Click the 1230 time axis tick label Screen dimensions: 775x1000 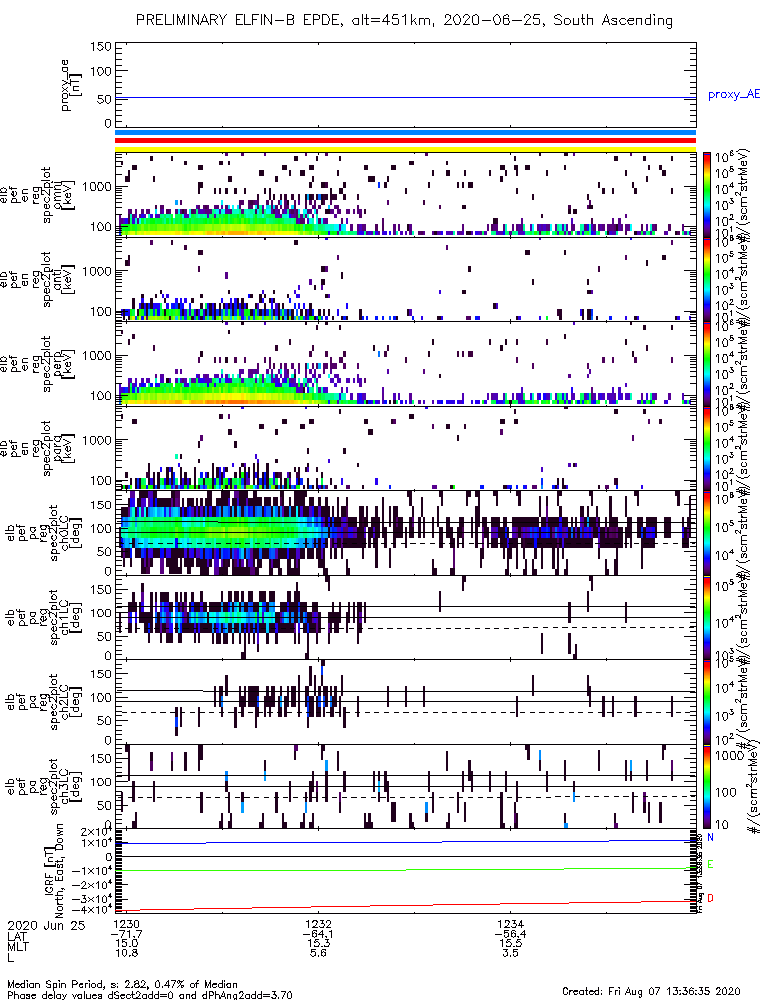click(126, 924)
